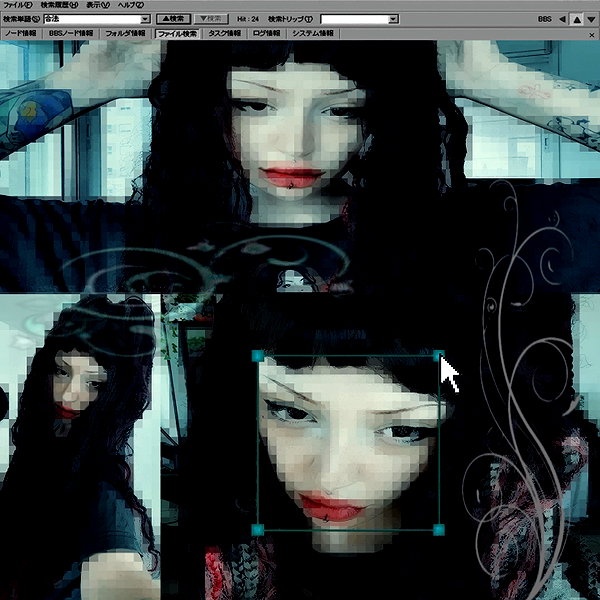Click inside the 検索トリップ field

coord(354,19)
